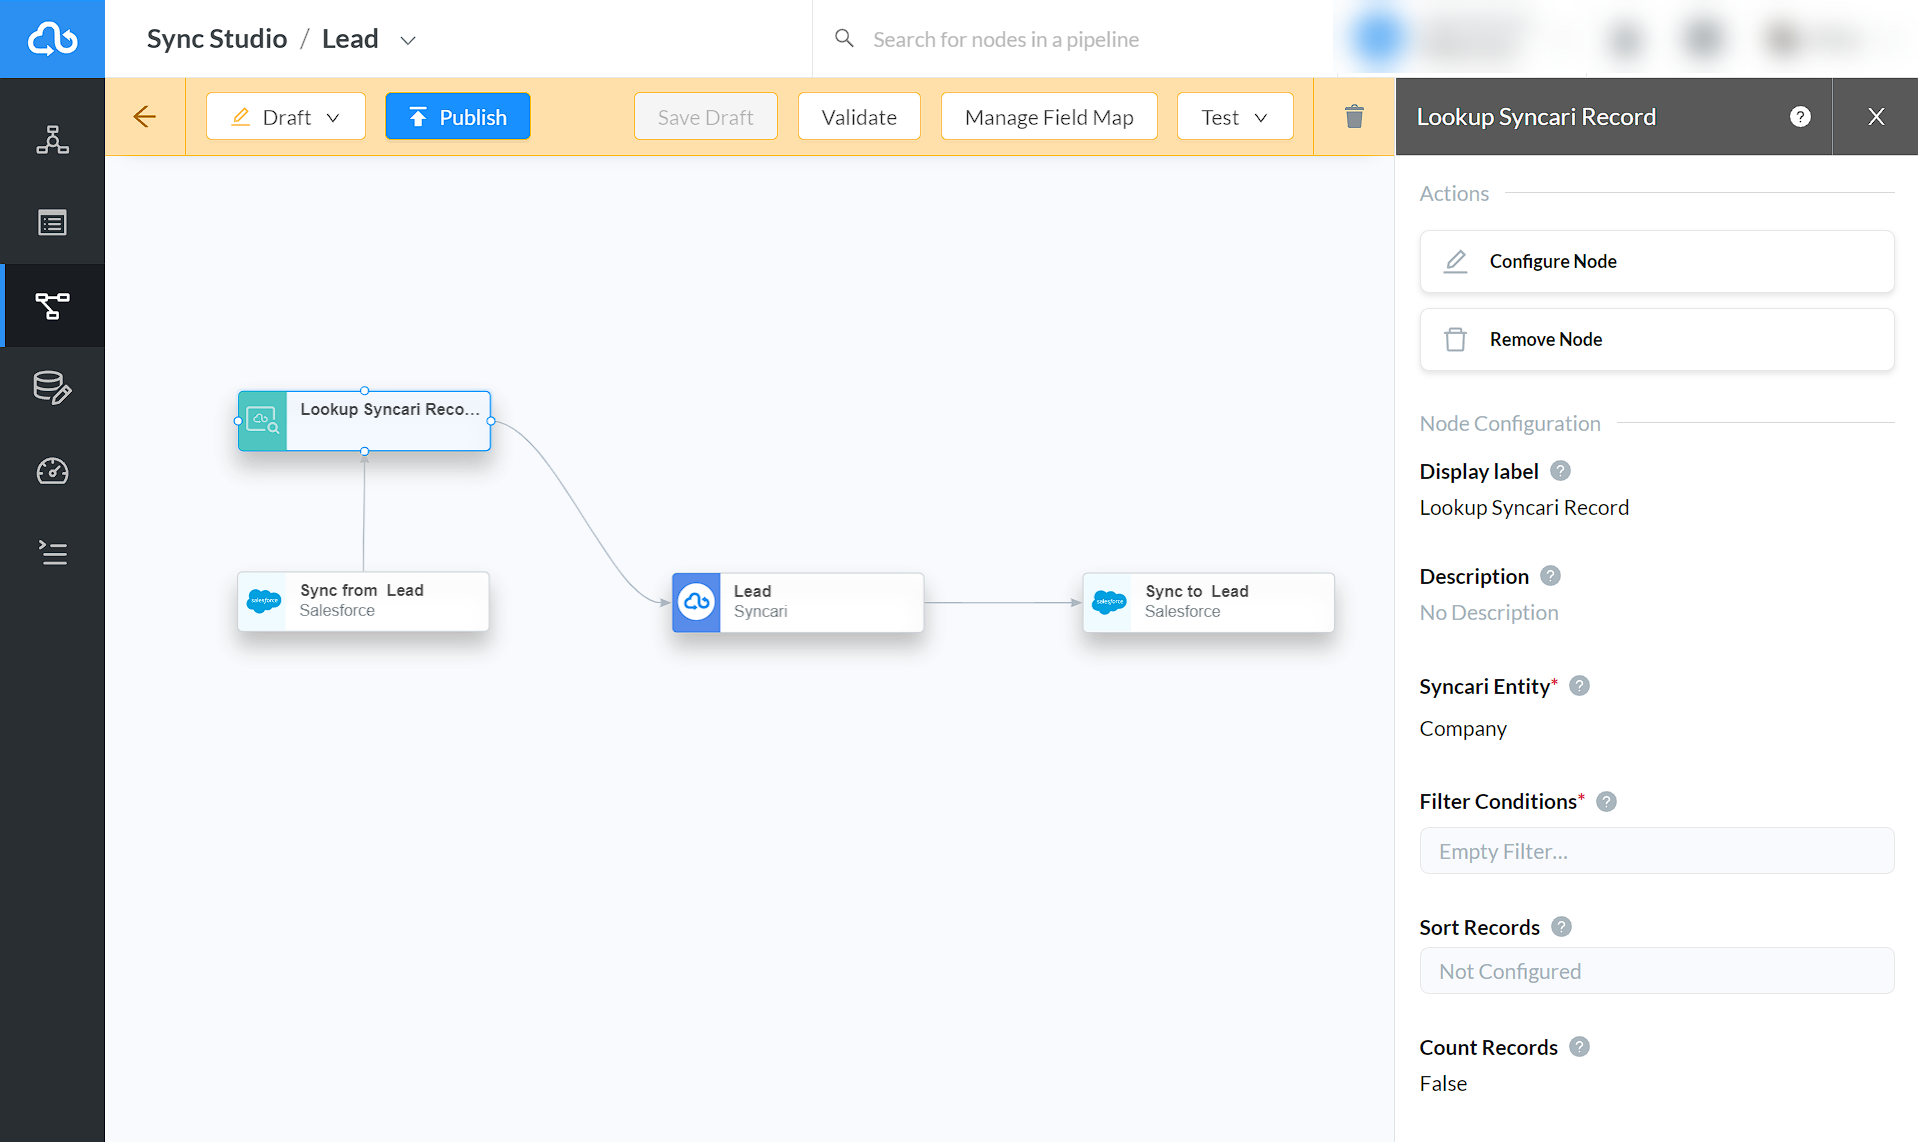Click the Validate button
The height and width of the screenshot is (1142, 1918).
859,117
